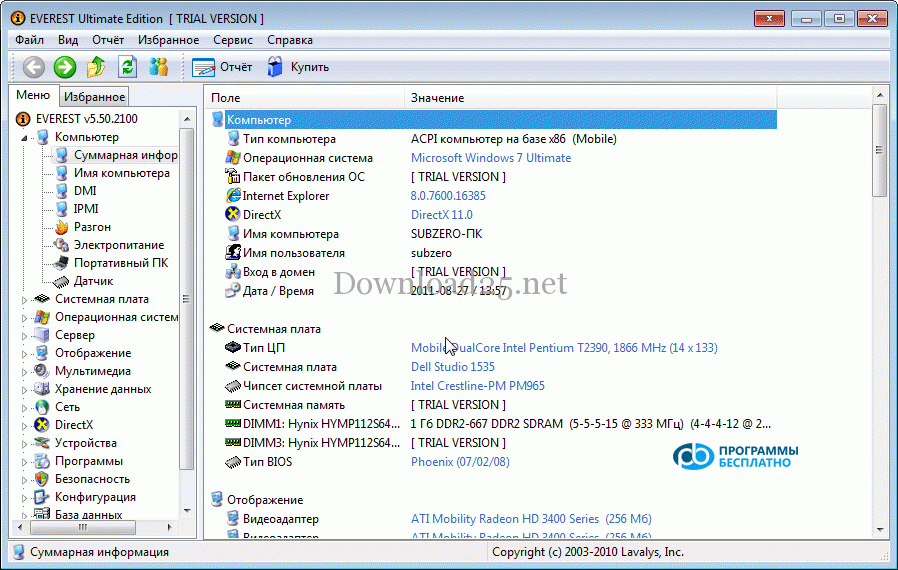Open the Phoenix (07/02/08) BIOS link
The height and width of the screenshot is (570, 898).
pyautogui.click(x=460, y=462)
